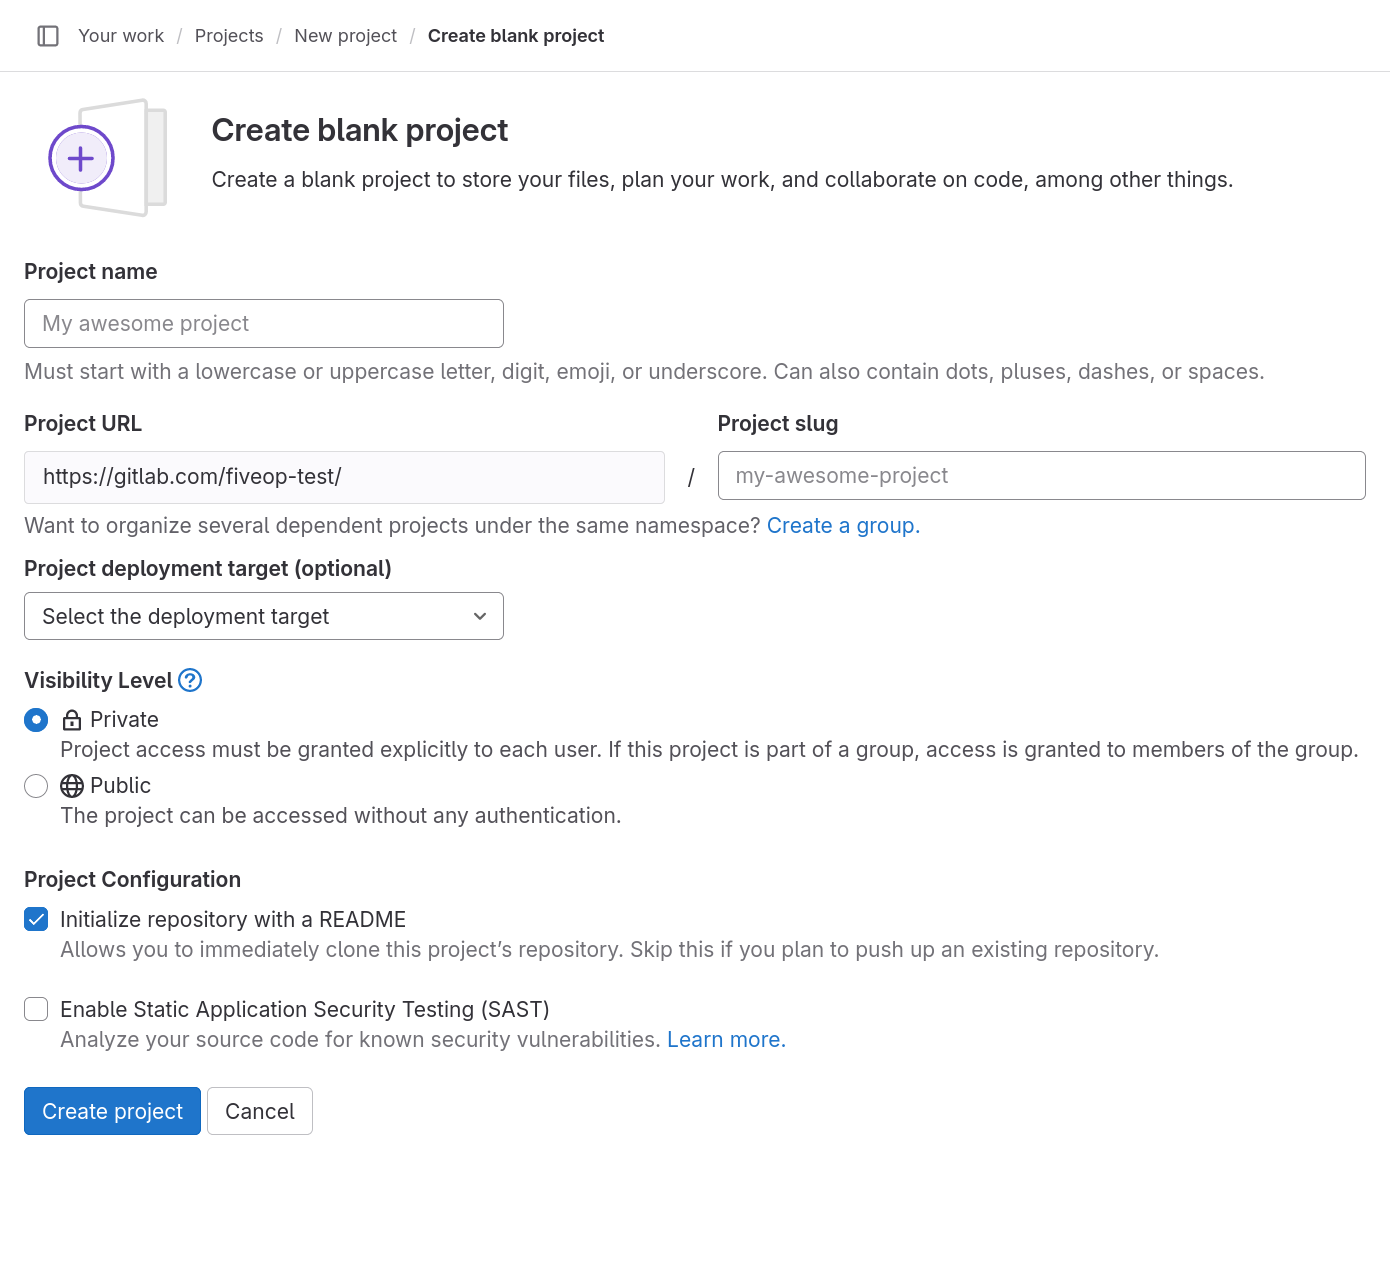
Task: Click the Project slug field
Action: pos(1041,476)
